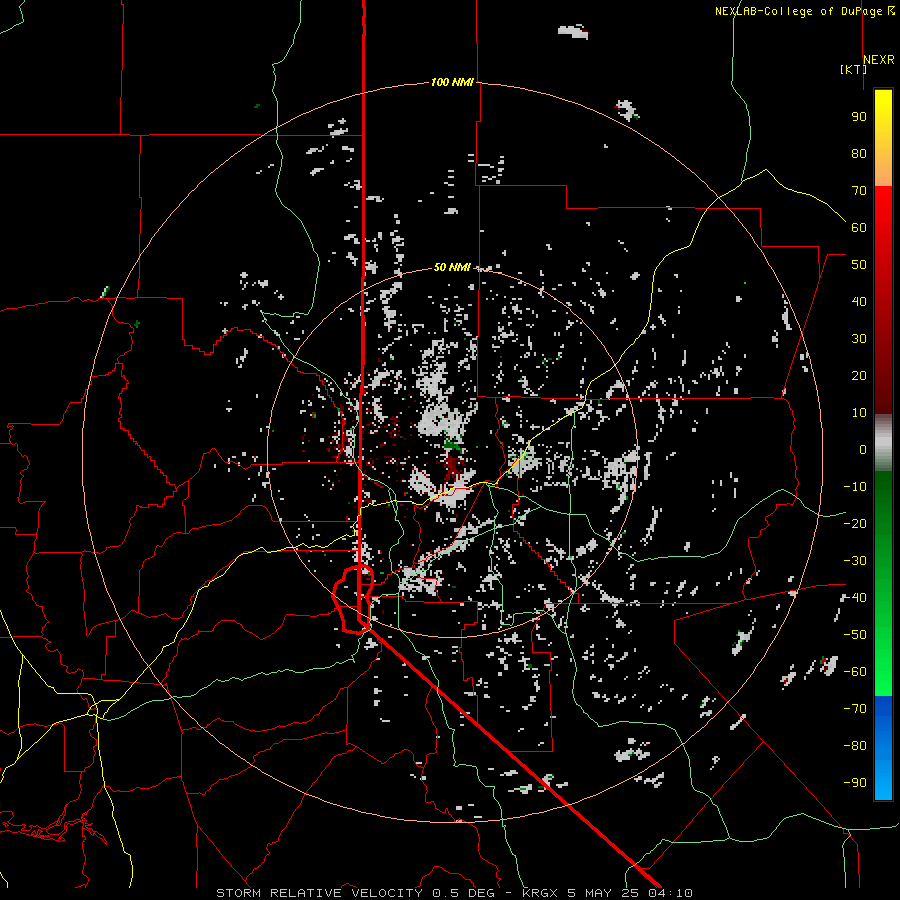900x900 pixels.
Task: Click the 30 value on velocity scale
Action: (x=859, y=339)
